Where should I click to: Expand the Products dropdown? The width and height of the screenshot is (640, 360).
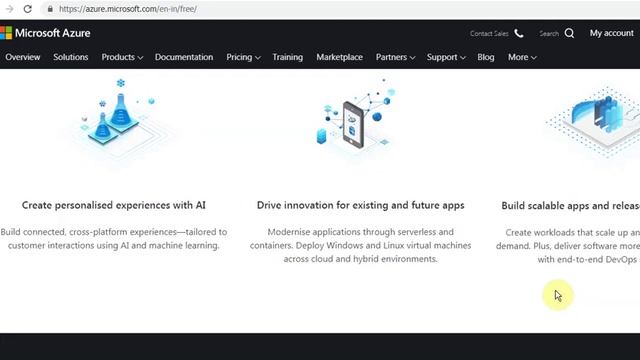click(122, 57)
